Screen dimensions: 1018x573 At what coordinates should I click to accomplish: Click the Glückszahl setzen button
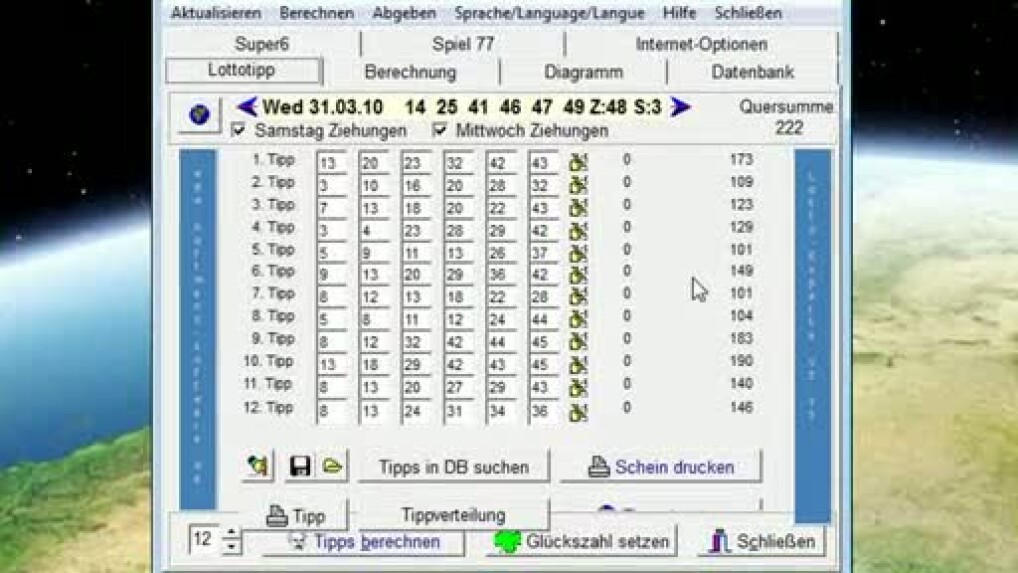582,541
